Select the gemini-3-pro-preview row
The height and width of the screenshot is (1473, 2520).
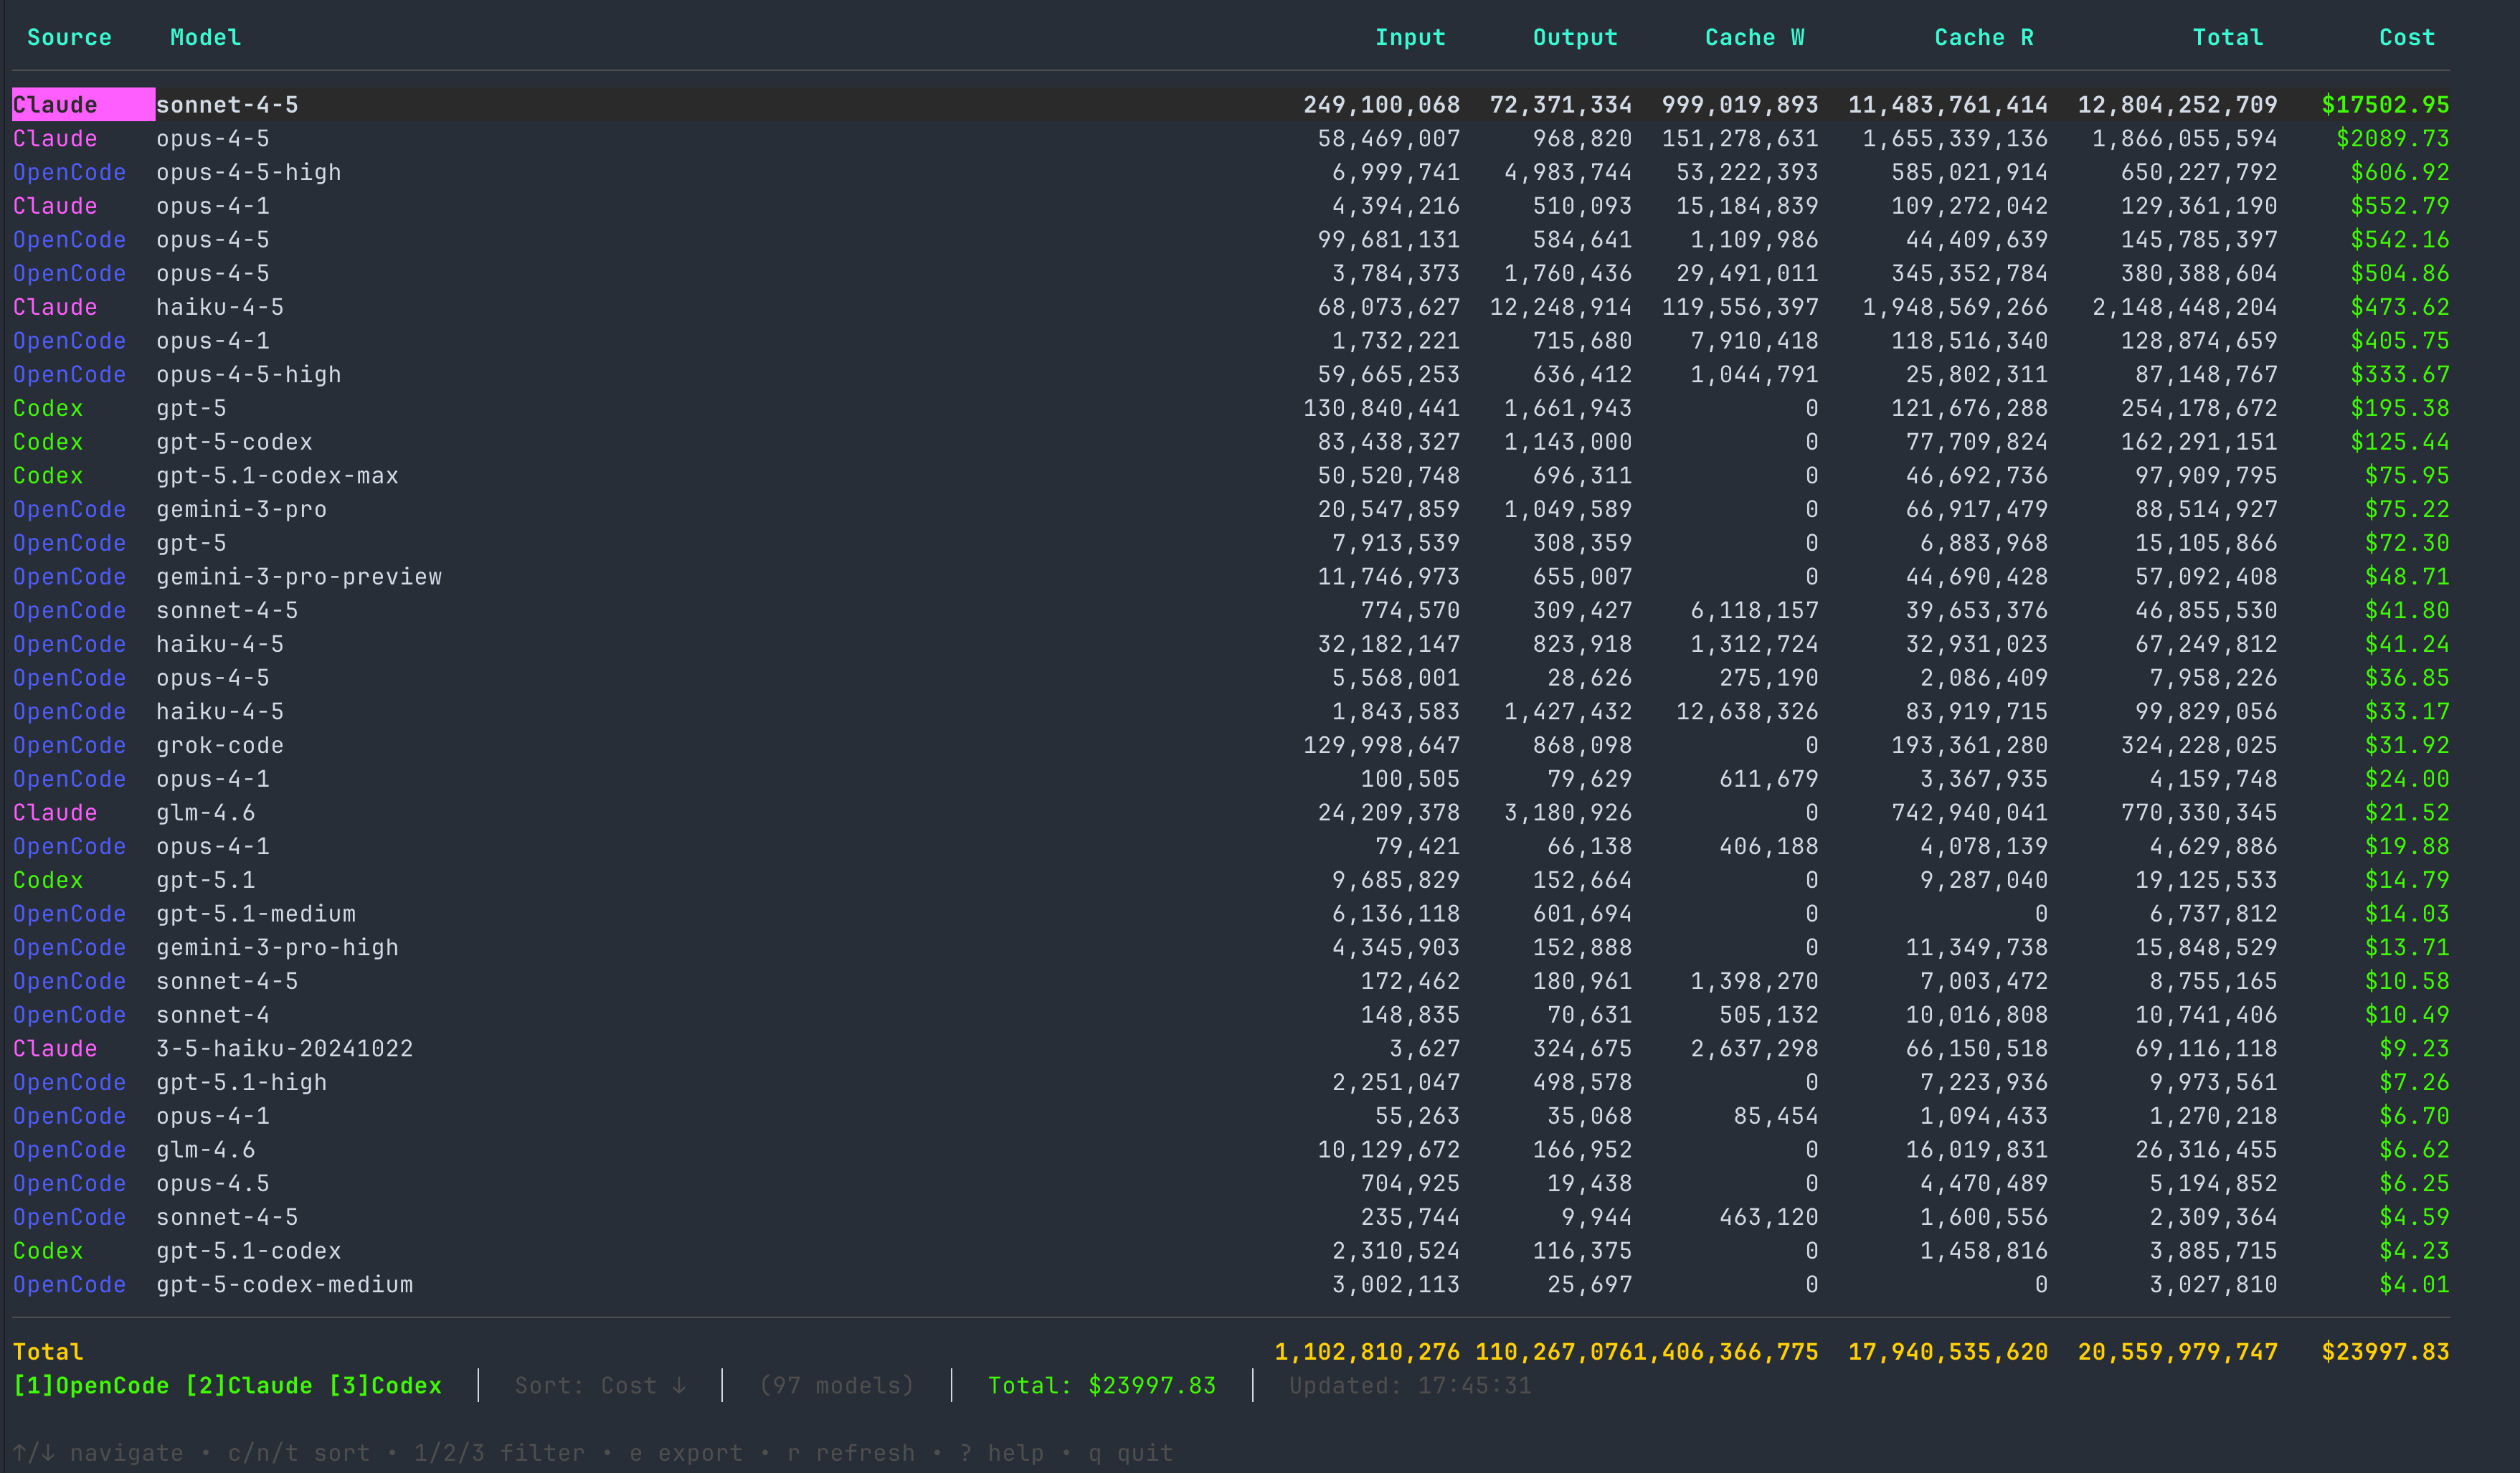click(x=299, y=577)
